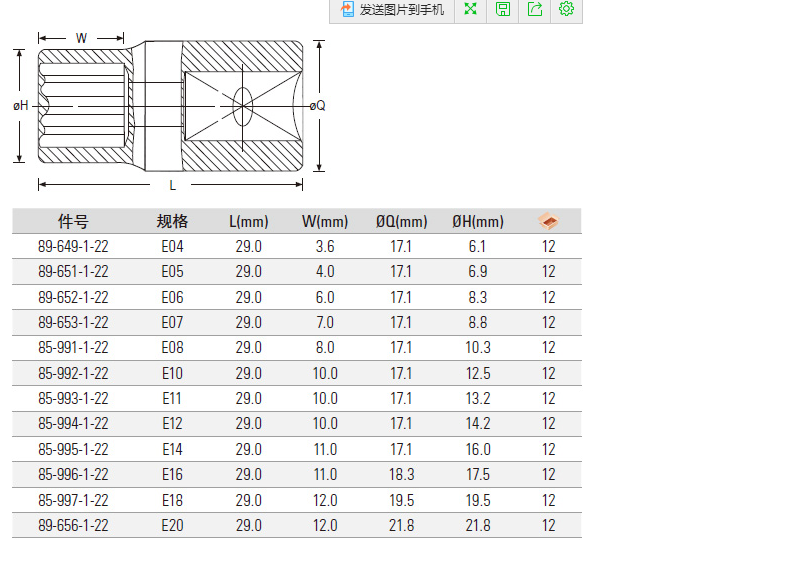Select part number 85-997-1-22
This screenshot has width=794, height=562.
tap(73, 501)
